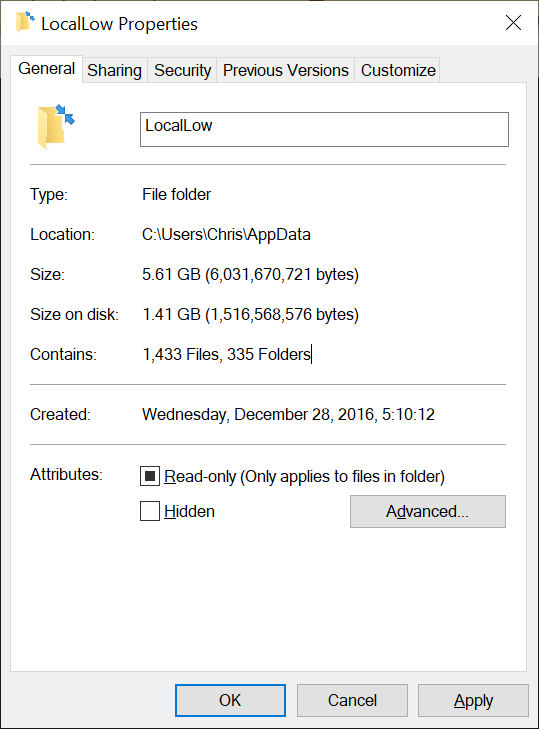Click the Created: label
This screenshot has height=729, width=539.
[x=60, y=414]
